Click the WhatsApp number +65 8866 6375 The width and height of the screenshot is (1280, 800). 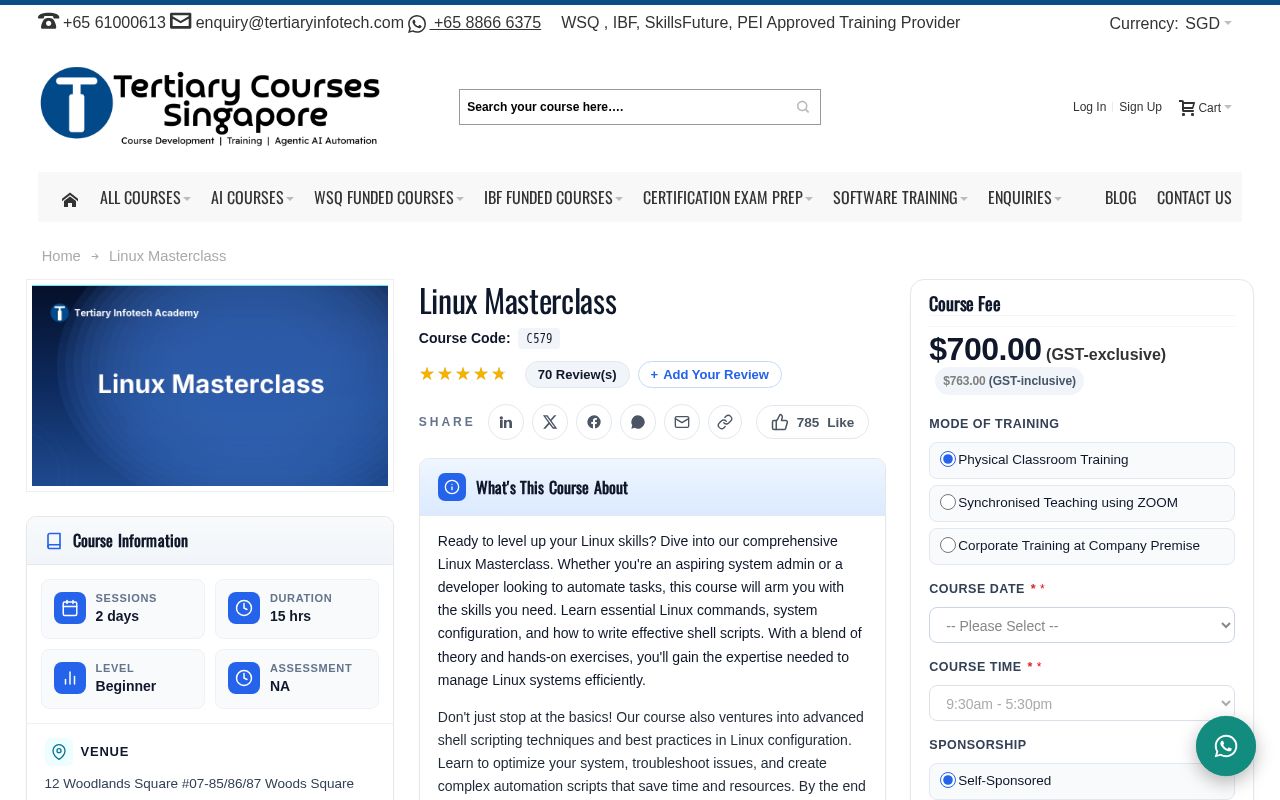(487, 22)
